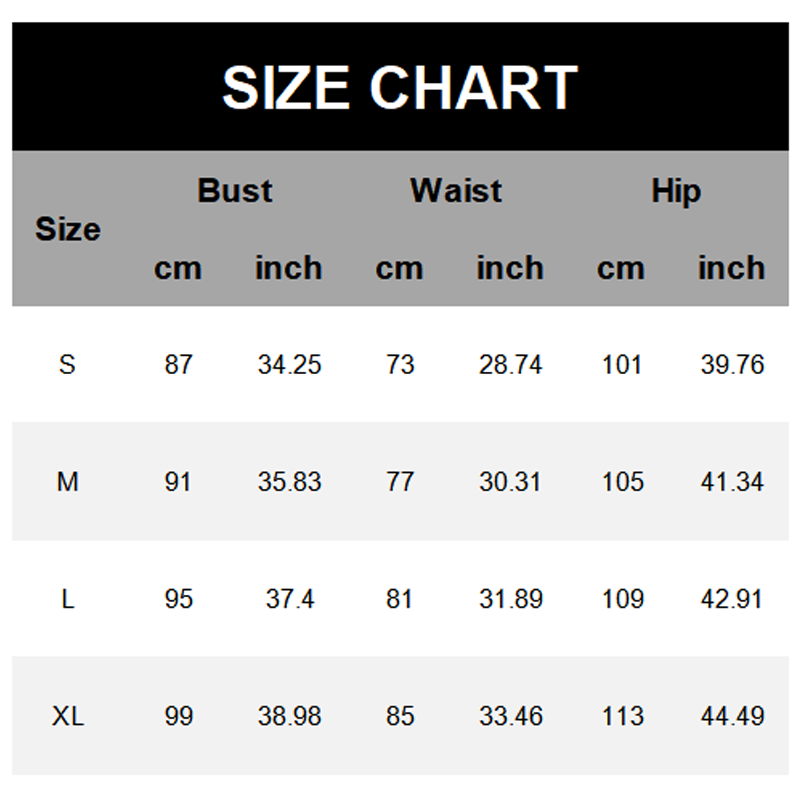Click the 35.83 inch bust cell
800x800 pixels.
tap(289, 482)
